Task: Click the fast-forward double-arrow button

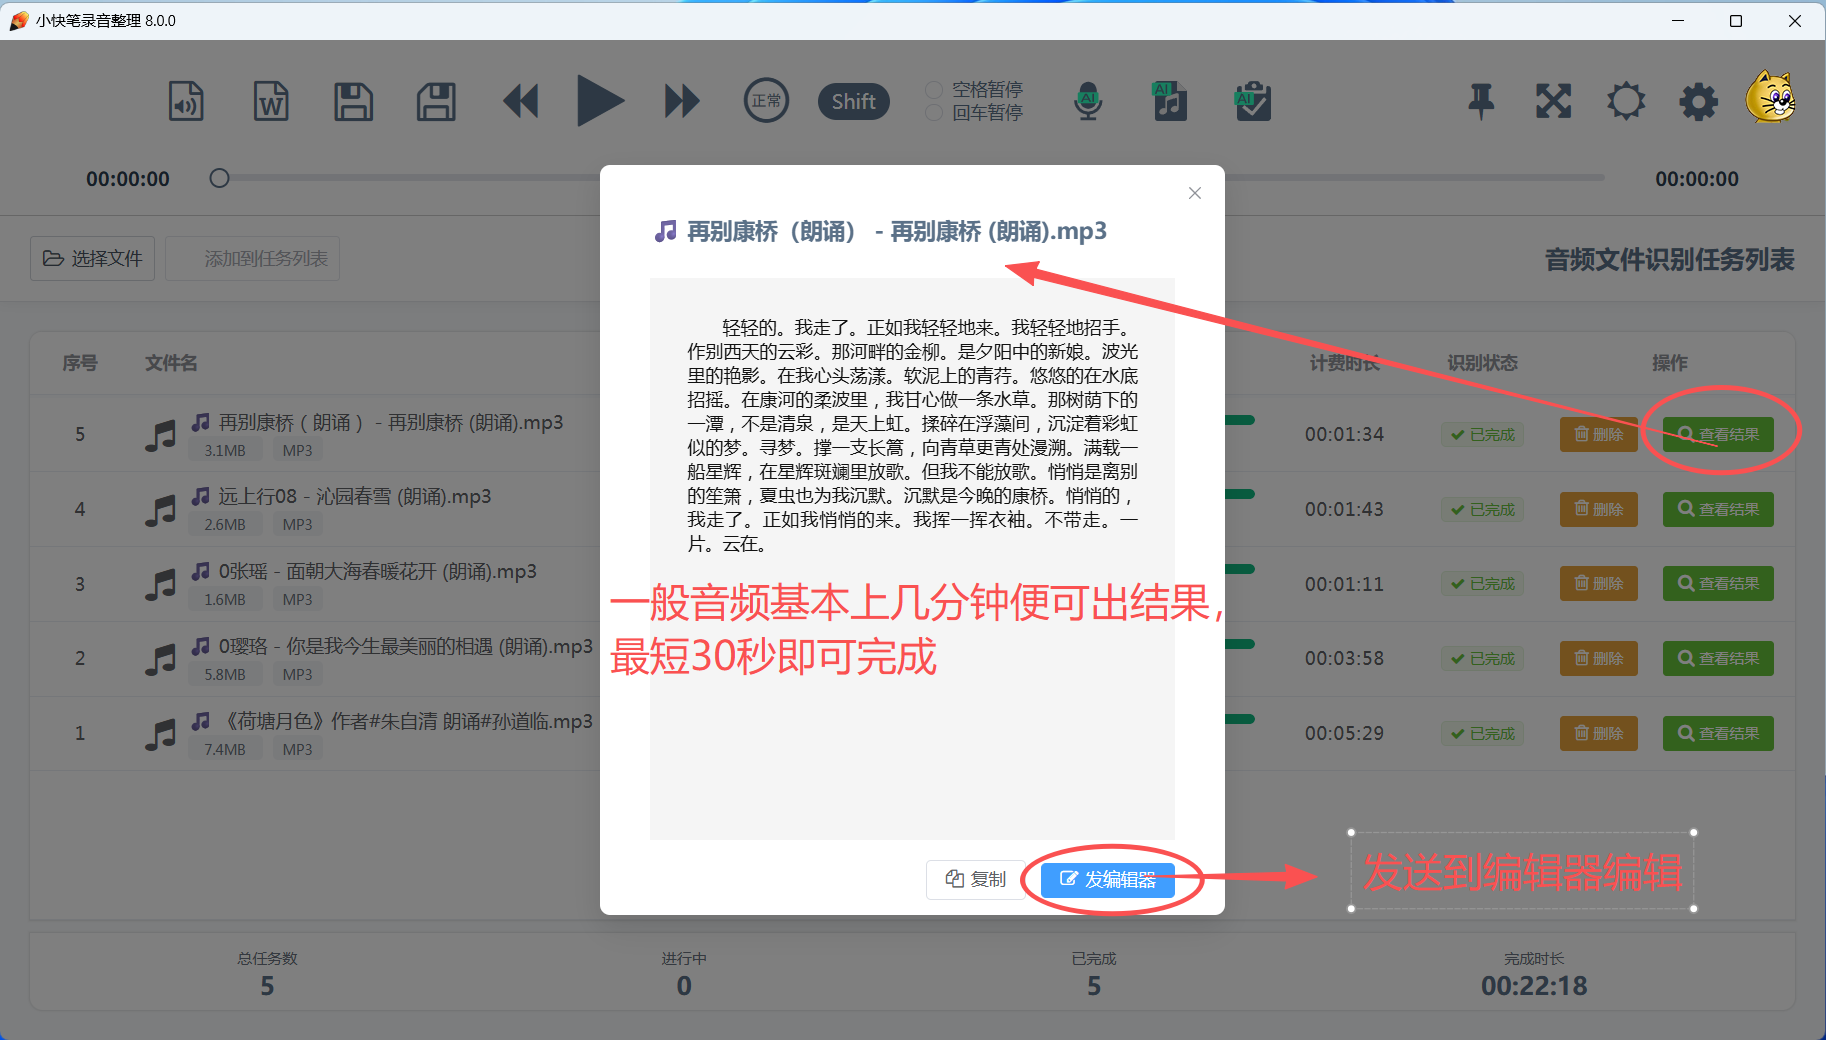Action: [x=682, y=101]
